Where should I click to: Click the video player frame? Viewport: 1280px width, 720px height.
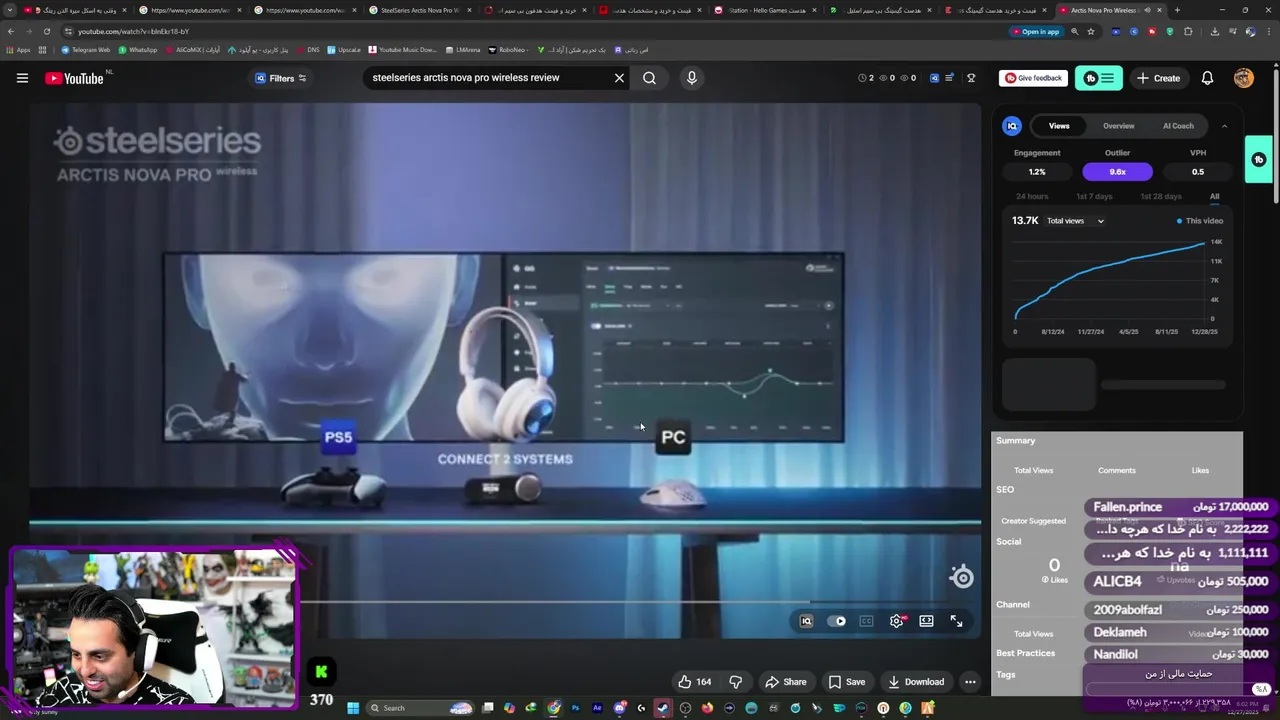click(505, 370)
